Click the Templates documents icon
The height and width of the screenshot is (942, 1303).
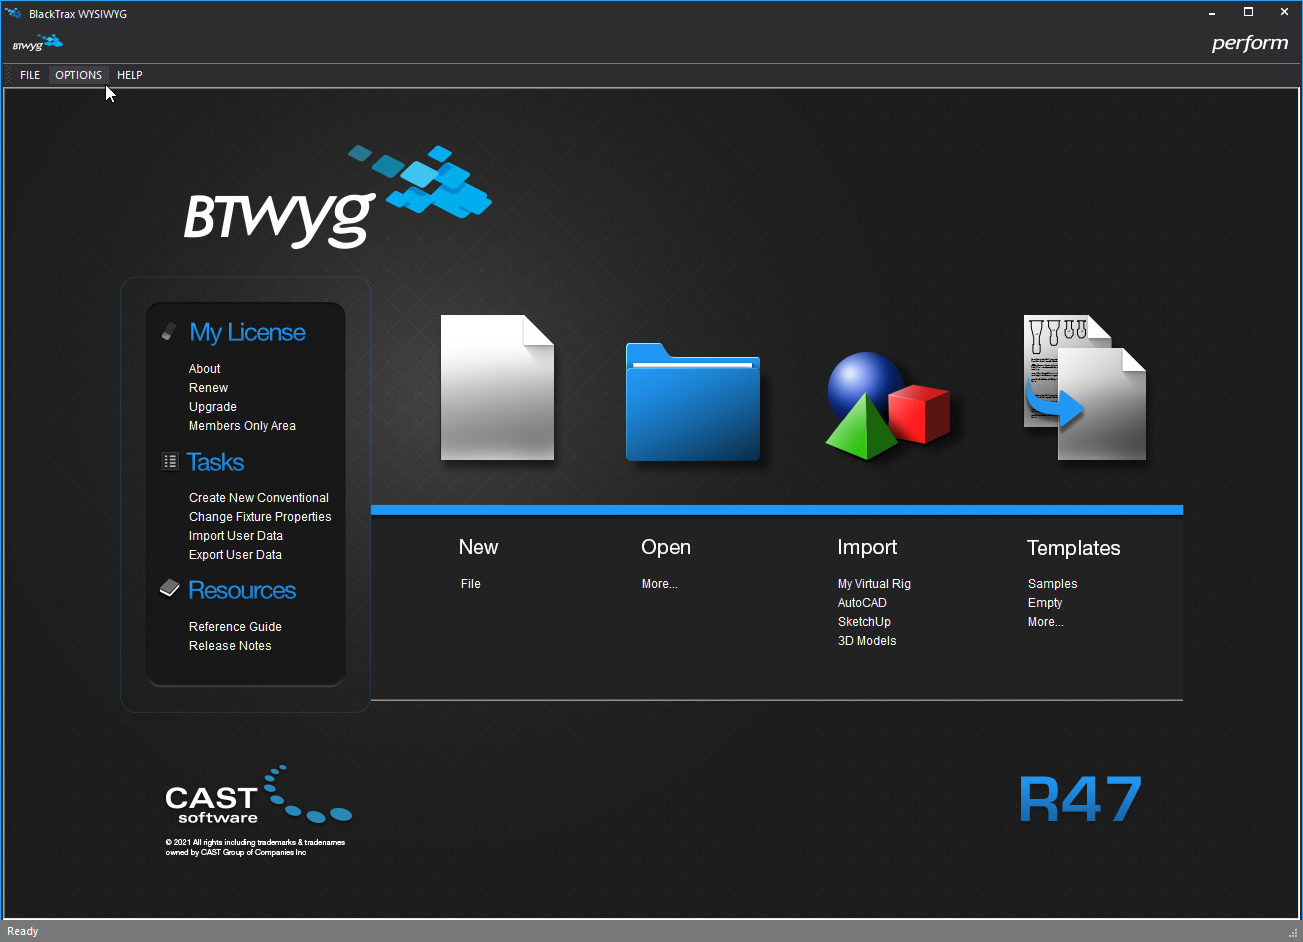1084,388
